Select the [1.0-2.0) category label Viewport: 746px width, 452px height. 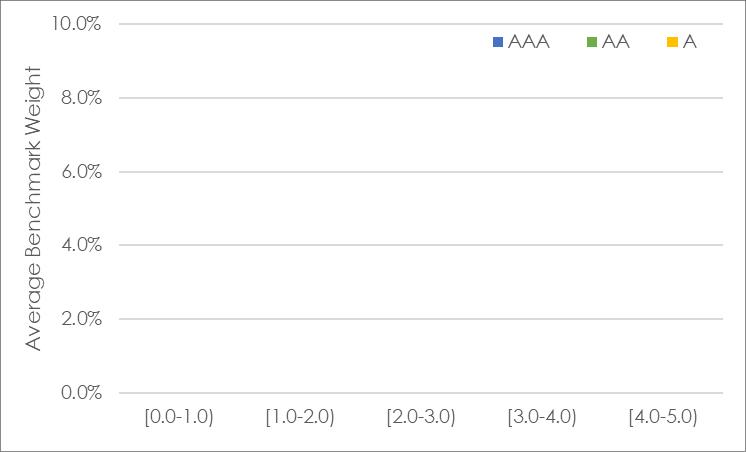click(300, 417)
